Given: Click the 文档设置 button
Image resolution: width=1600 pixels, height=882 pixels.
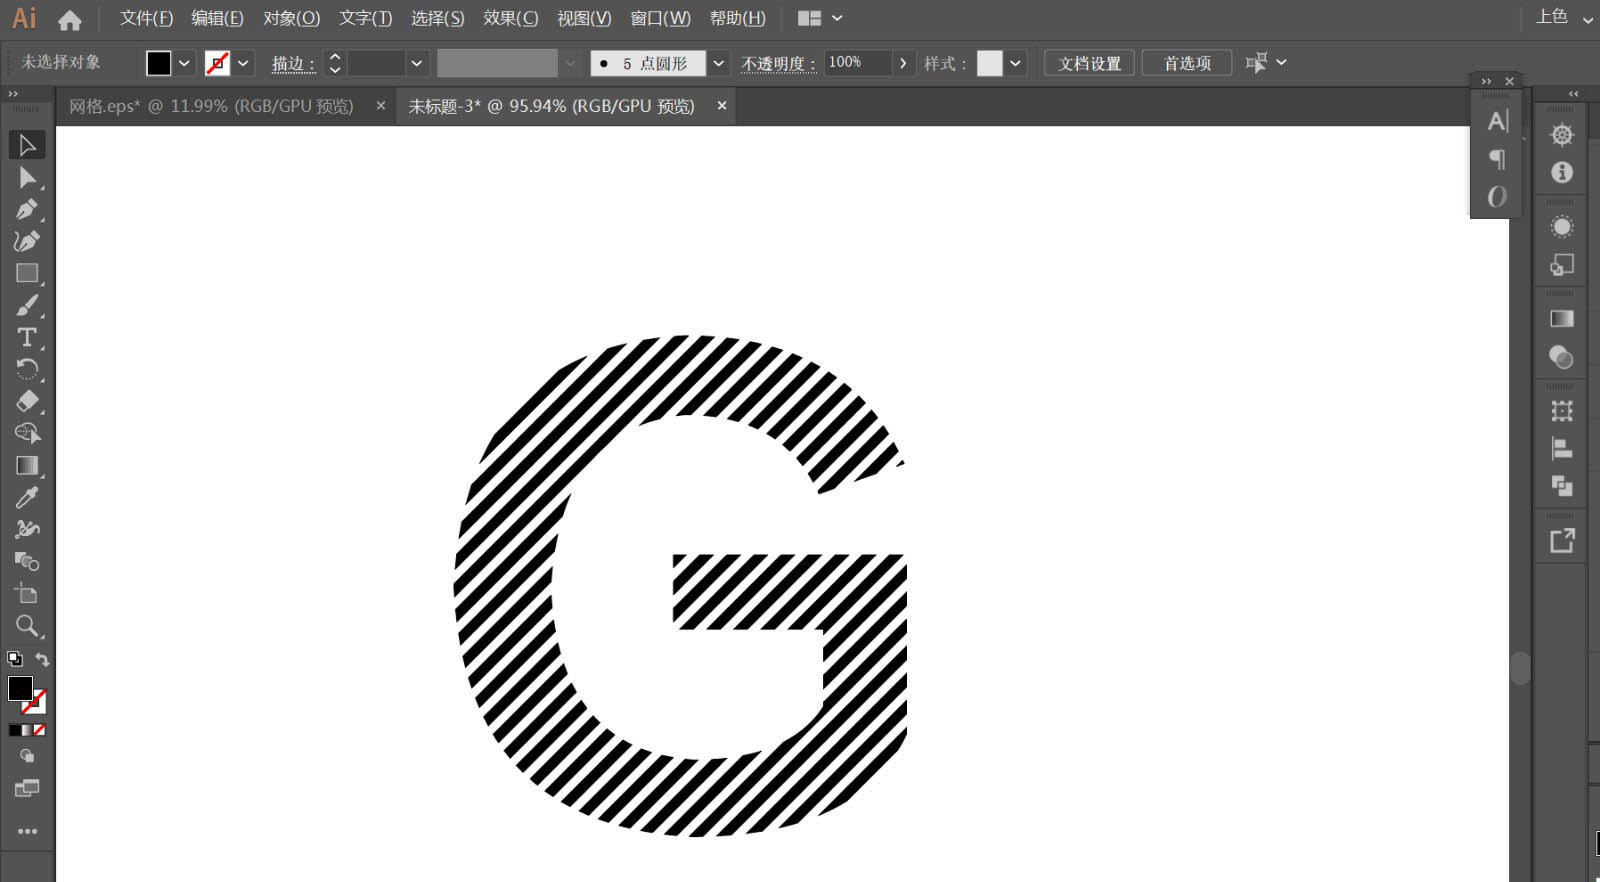Looking at the screenshot, I should pos(1090,63).
